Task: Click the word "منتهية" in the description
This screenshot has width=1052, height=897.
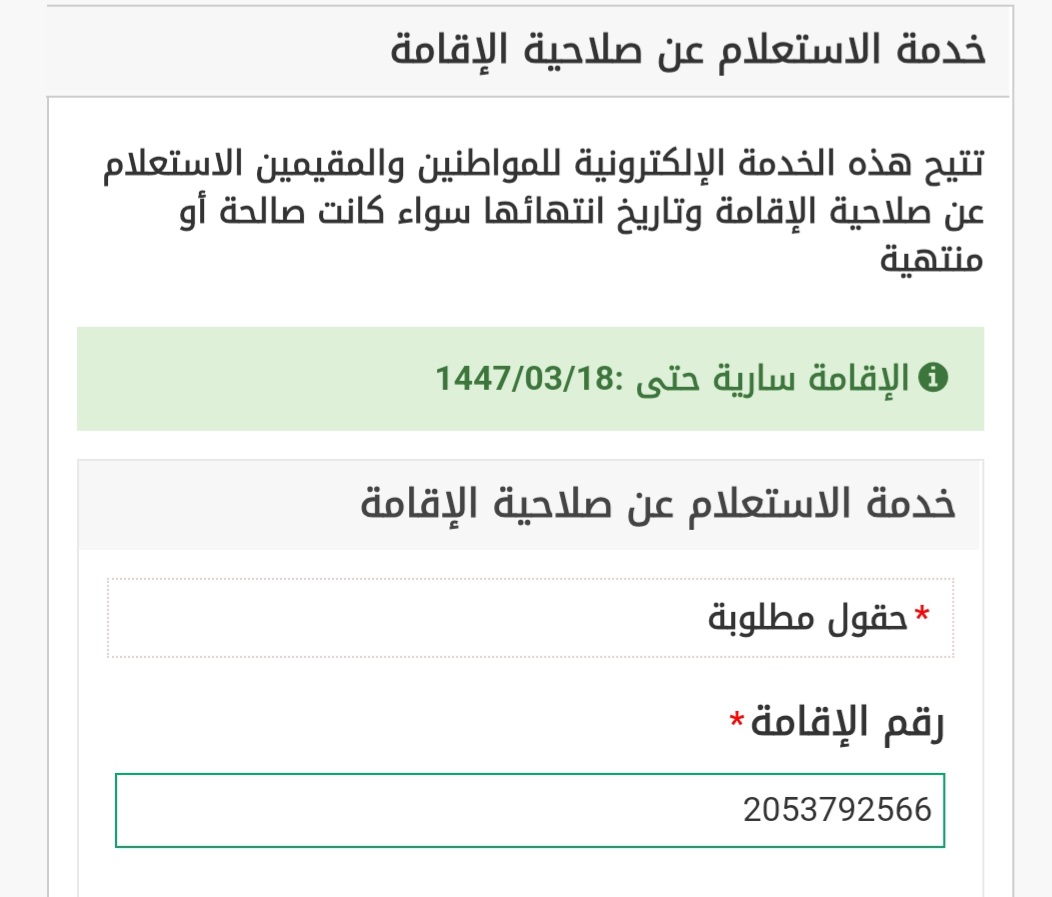Action: pyautogui.click(x=932, y=261)
